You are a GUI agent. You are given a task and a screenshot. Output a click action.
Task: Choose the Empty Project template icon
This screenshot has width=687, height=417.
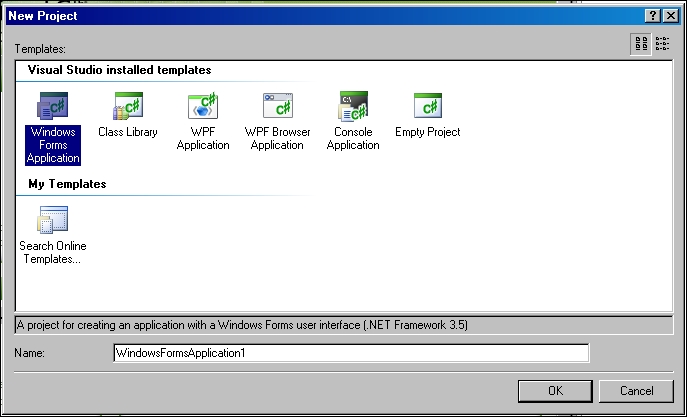click(x=428, y=106)
